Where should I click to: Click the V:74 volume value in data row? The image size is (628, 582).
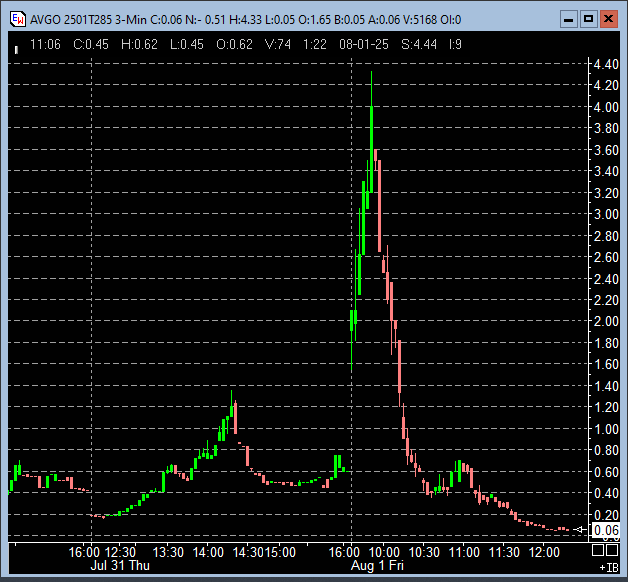(x=278, y=44)
